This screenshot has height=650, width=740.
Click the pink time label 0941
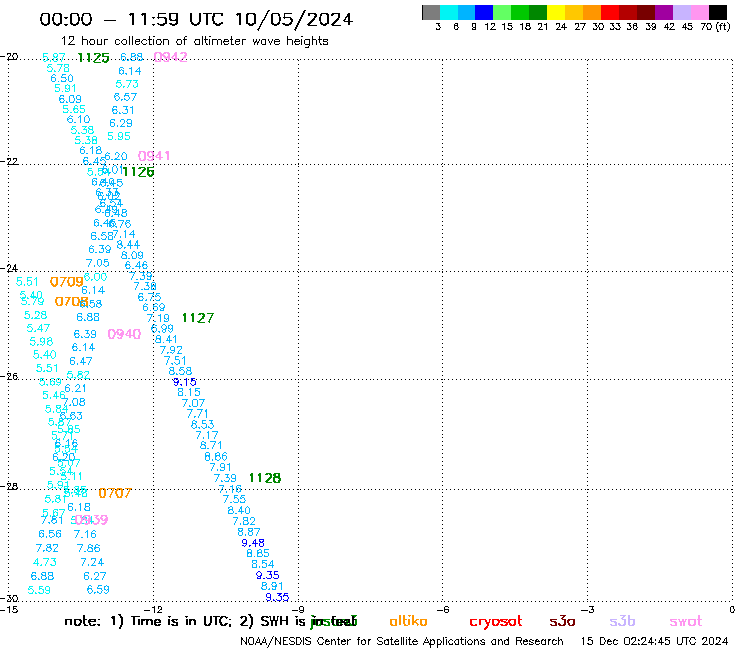click(154, 156)
